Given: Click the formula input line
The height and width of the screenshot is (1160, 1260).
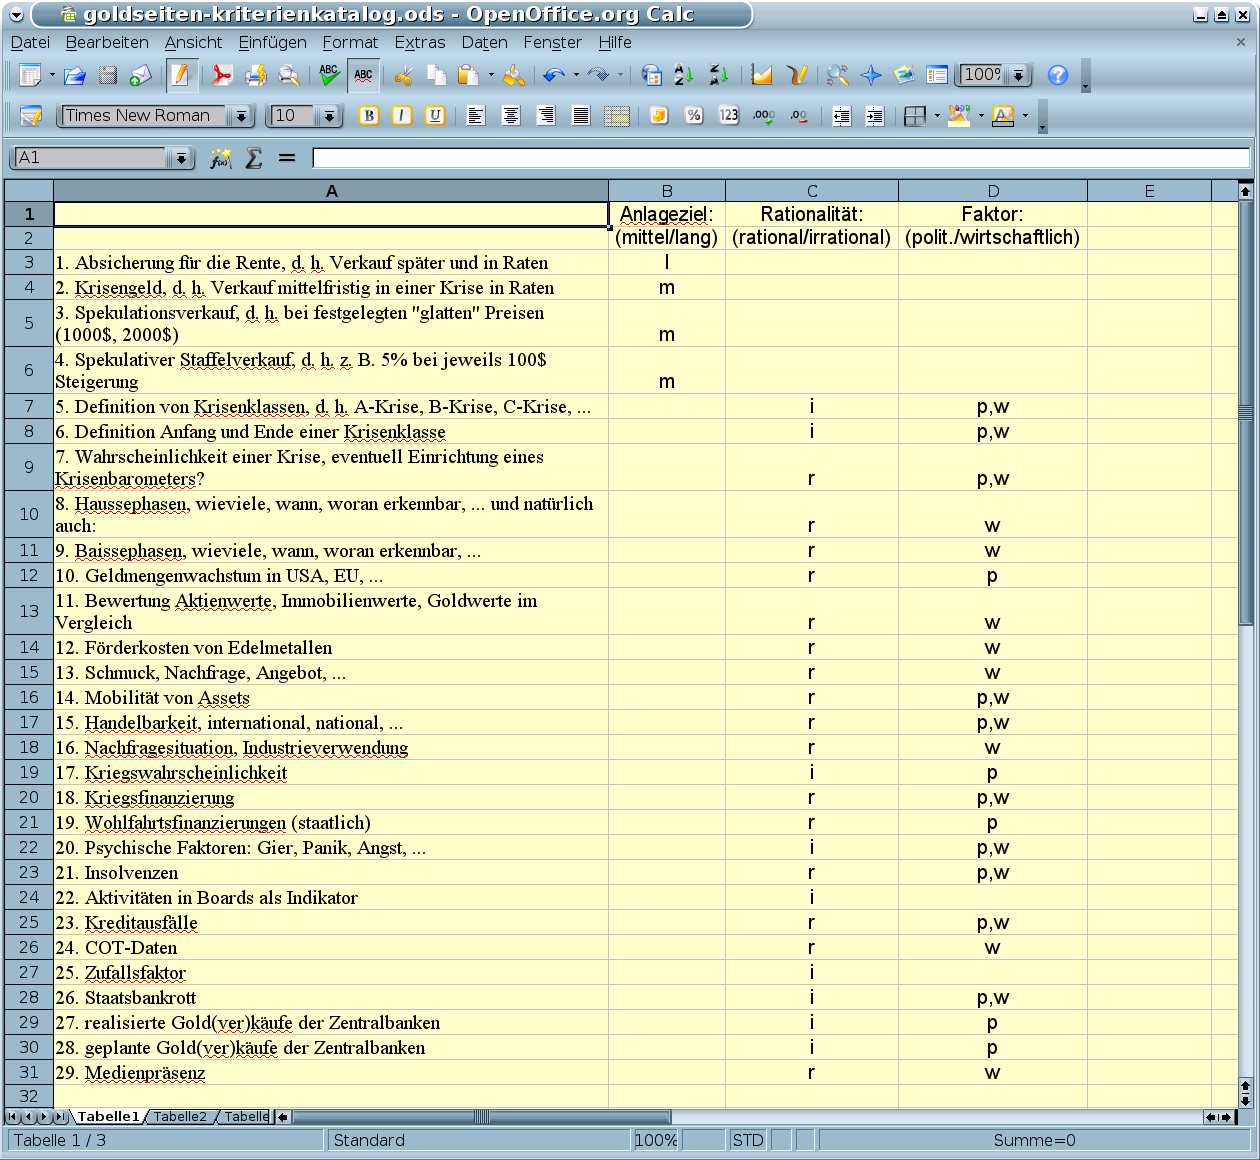Looking at the screenshot, I should (780, 158).
